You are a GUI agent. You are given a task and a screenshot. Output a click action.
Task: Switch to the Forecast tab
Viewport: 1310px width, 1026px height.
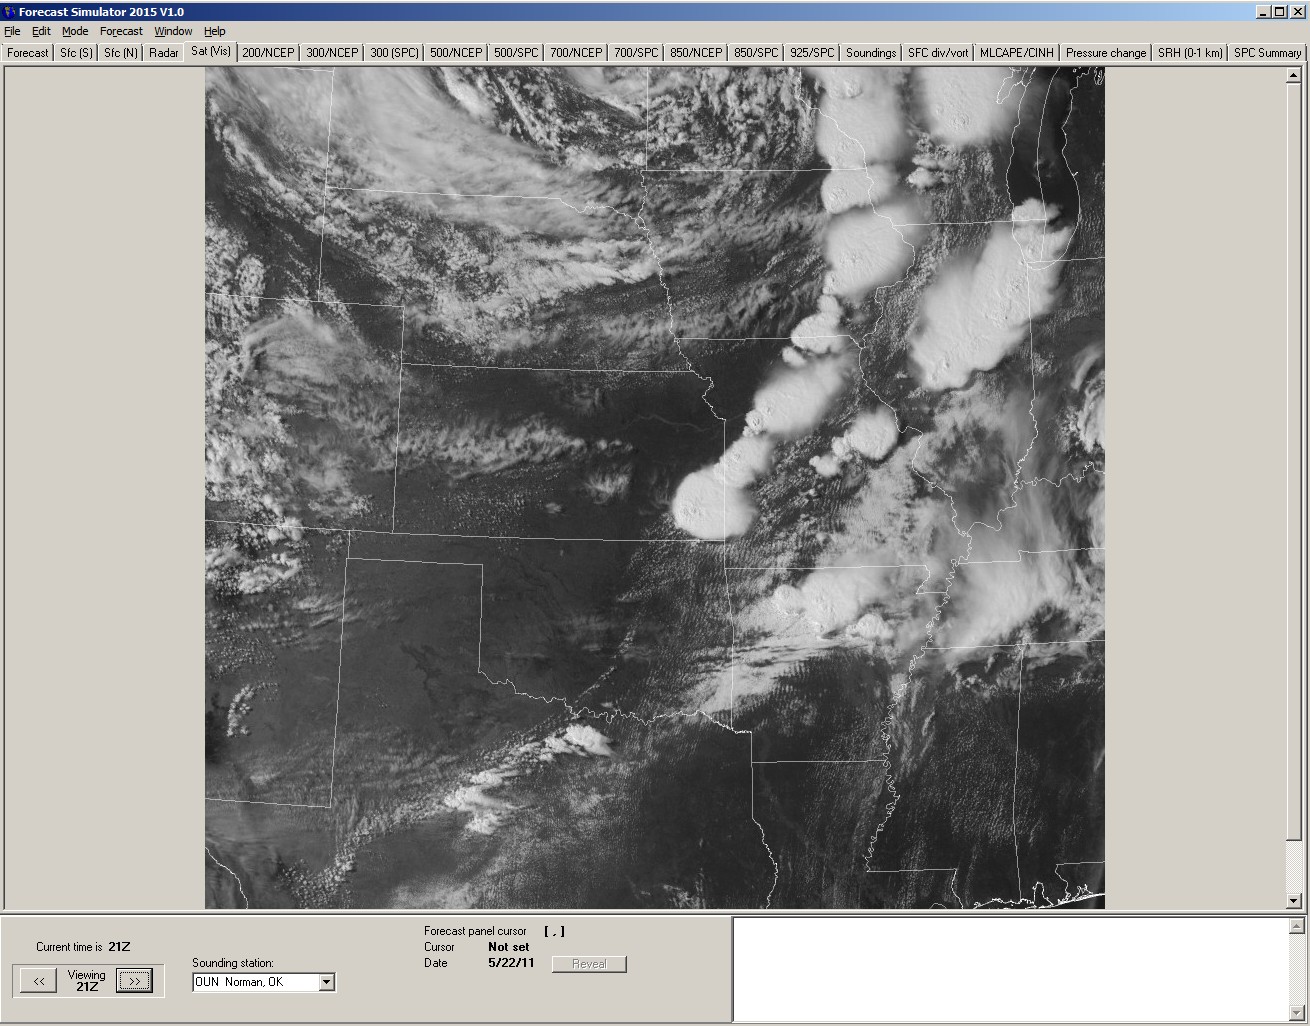click(x=28, y=53)
